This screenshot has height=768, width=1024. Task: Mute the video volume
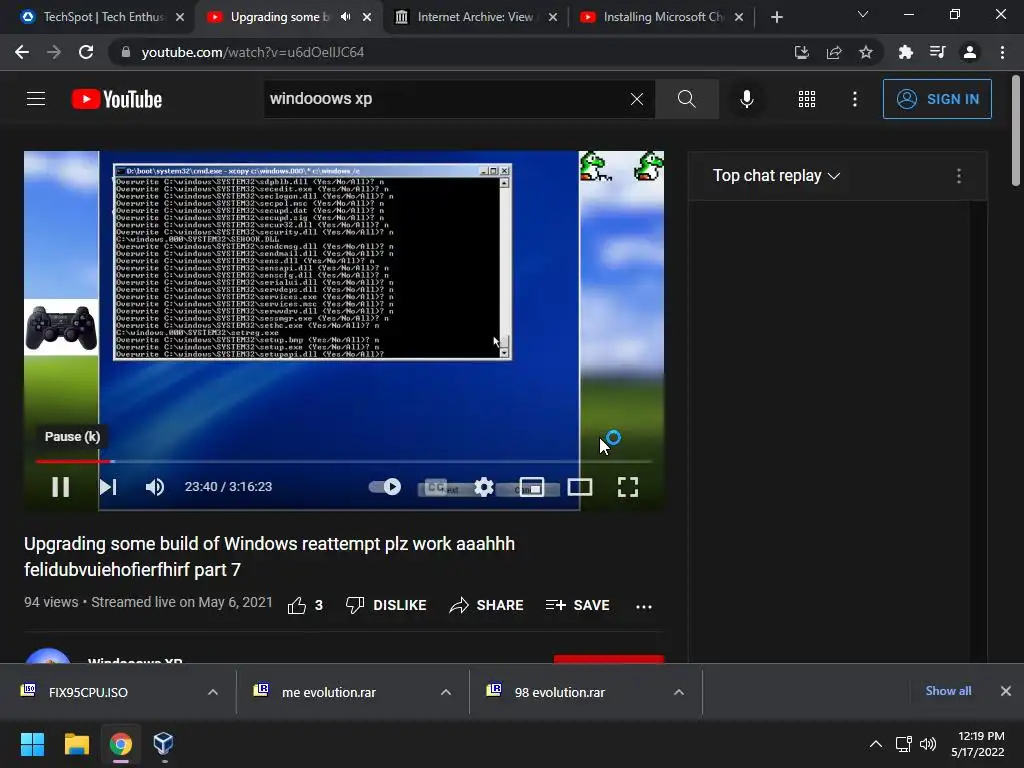tap(155, 487)
